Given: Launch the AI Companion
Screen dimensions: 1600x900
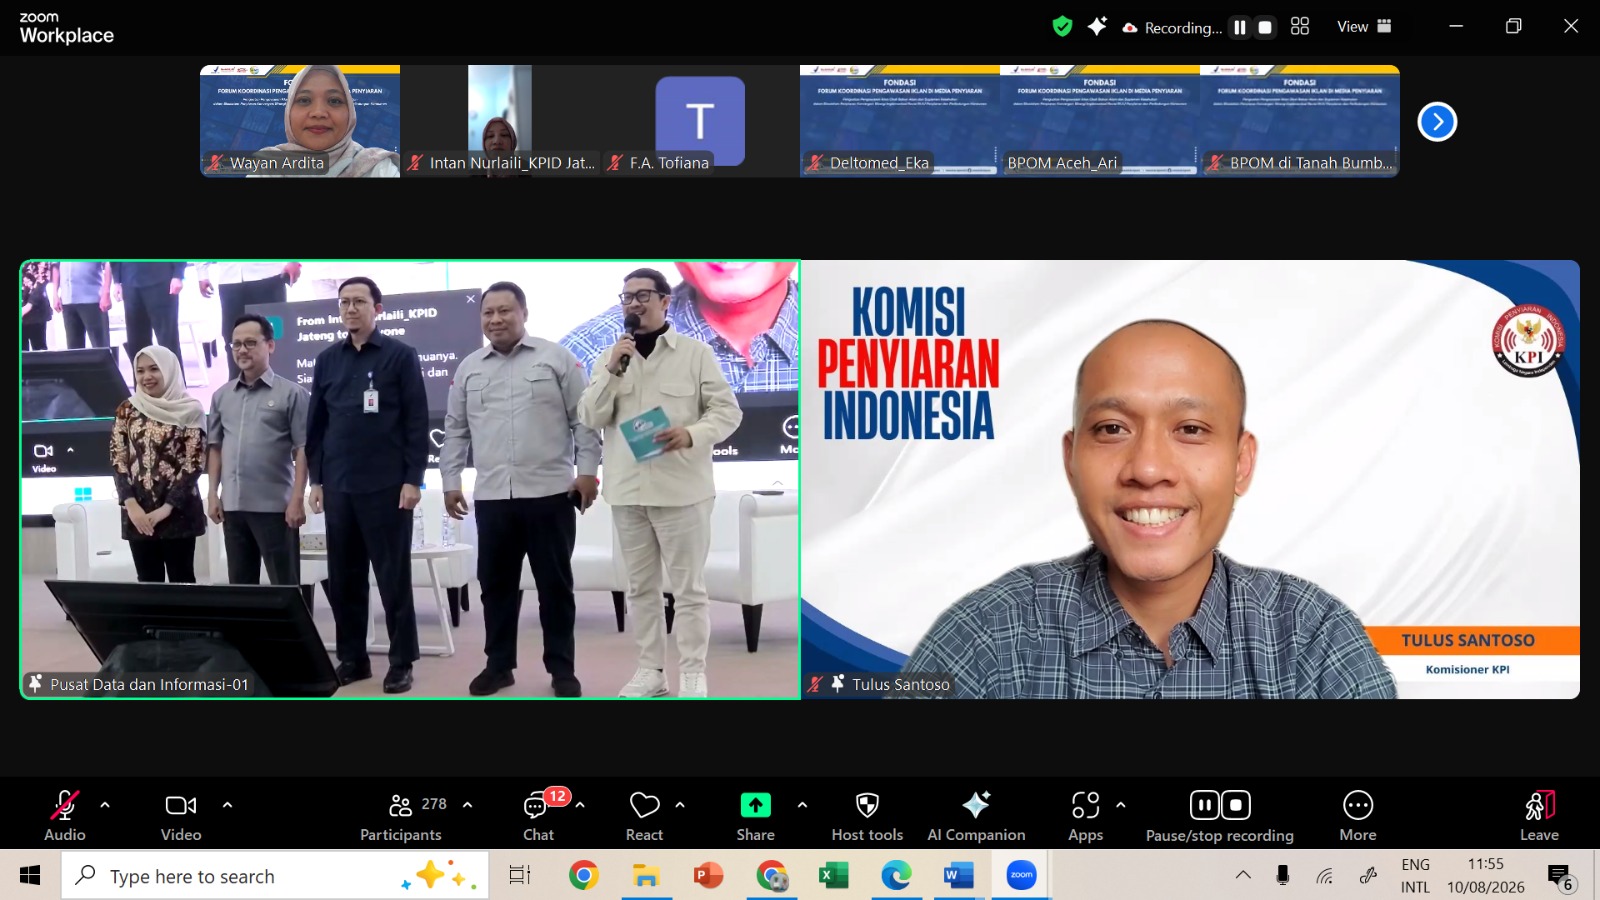Looking at the screenshot, I should pos(976,815).
